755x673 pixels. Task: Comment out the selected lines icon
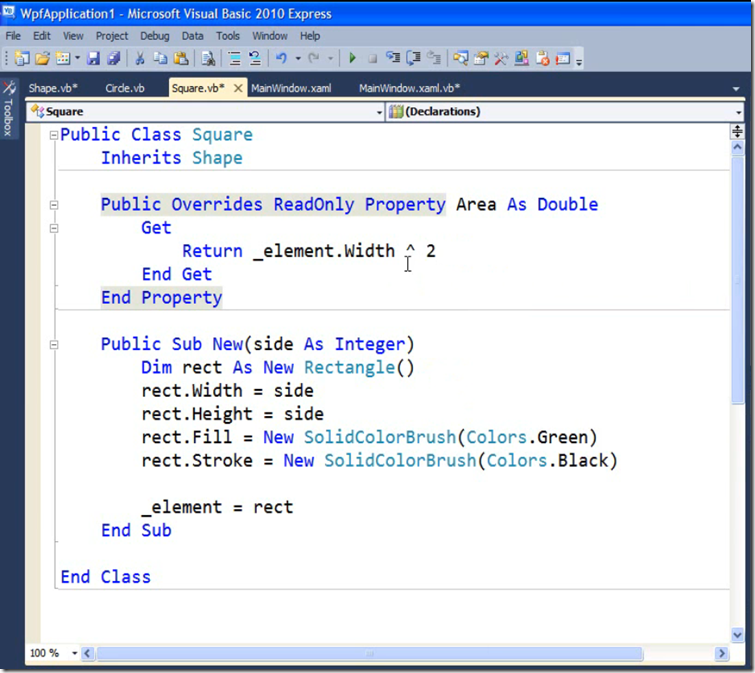click(x=234, y=58)
